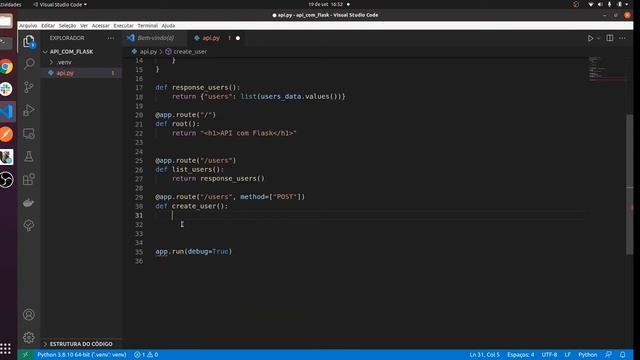Open Atividades overview in top bar
Screen dimensions: 640x360
click(11, 4)
